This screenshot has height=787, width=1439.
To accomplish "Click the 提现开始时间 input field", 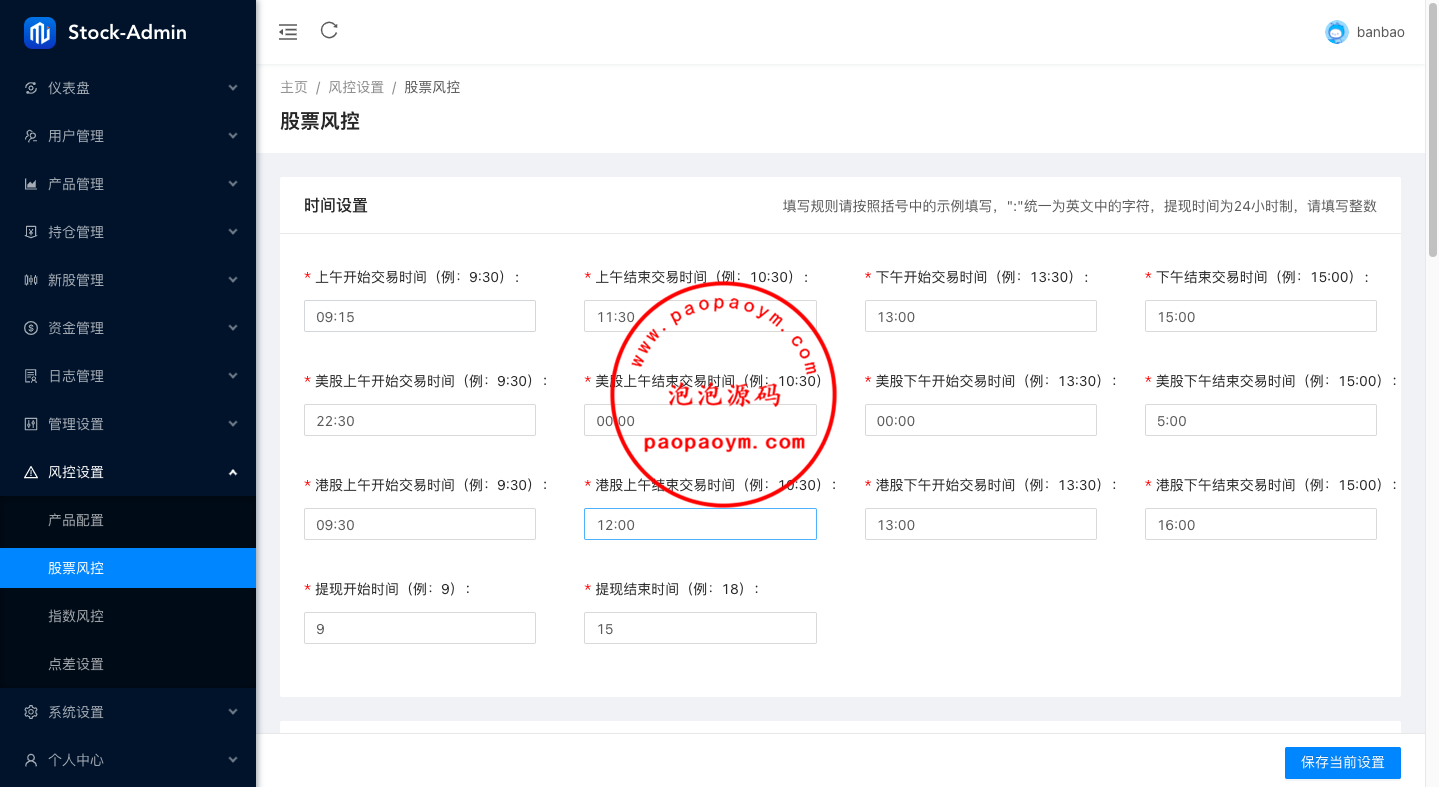I will [420, 628].
